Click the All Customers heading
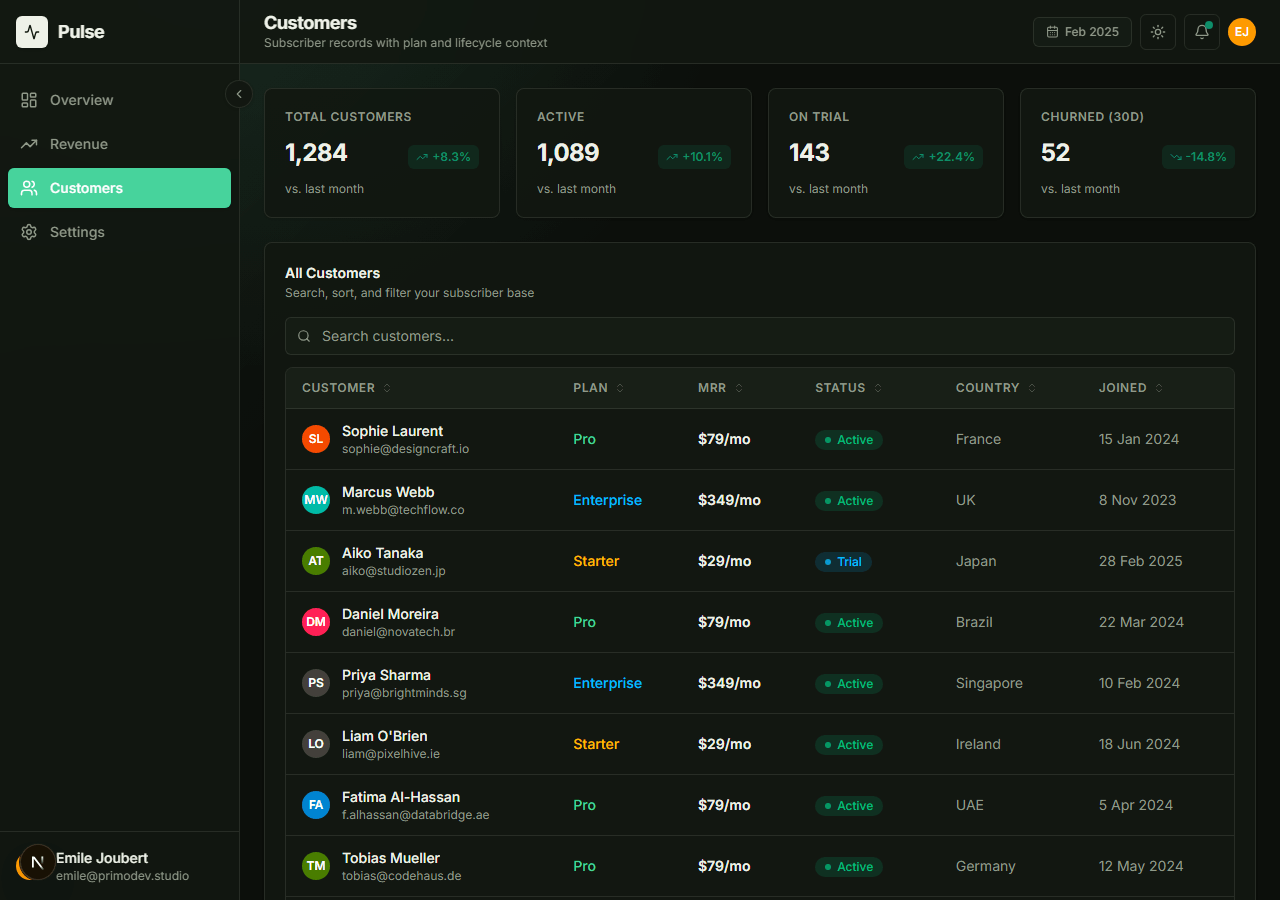This screenshot has width=1280, height=900. (333, 273)
